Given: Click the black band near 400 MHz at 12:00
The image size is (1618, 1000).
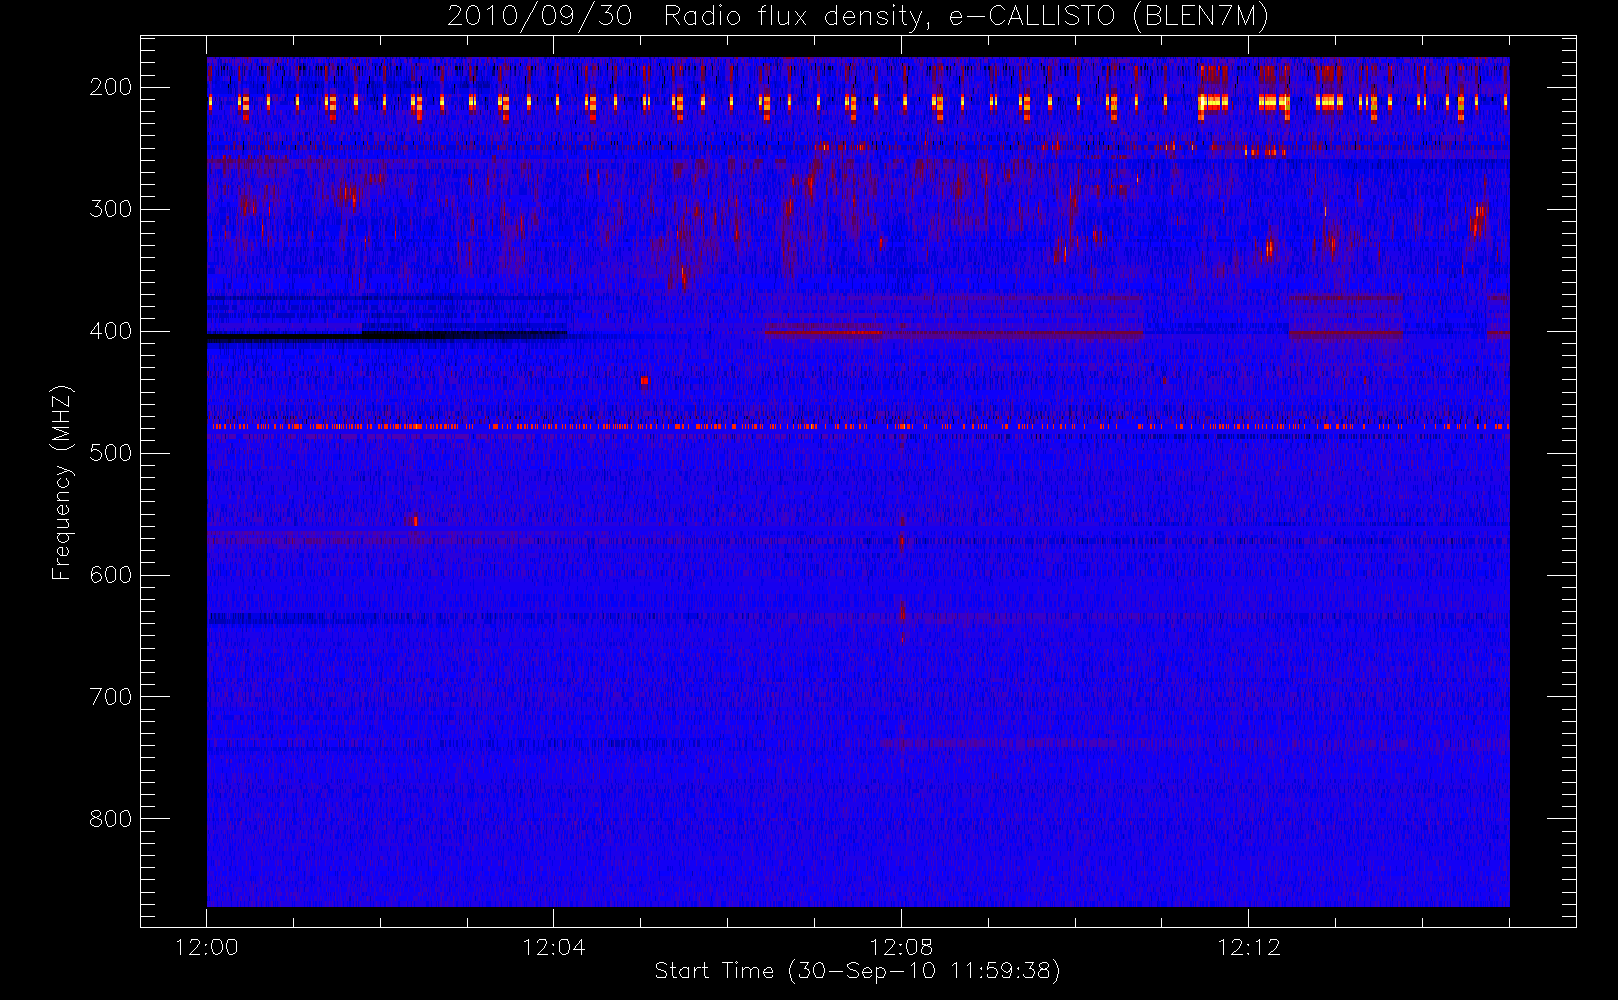Looking at the screenshot, I should (385, 337).
